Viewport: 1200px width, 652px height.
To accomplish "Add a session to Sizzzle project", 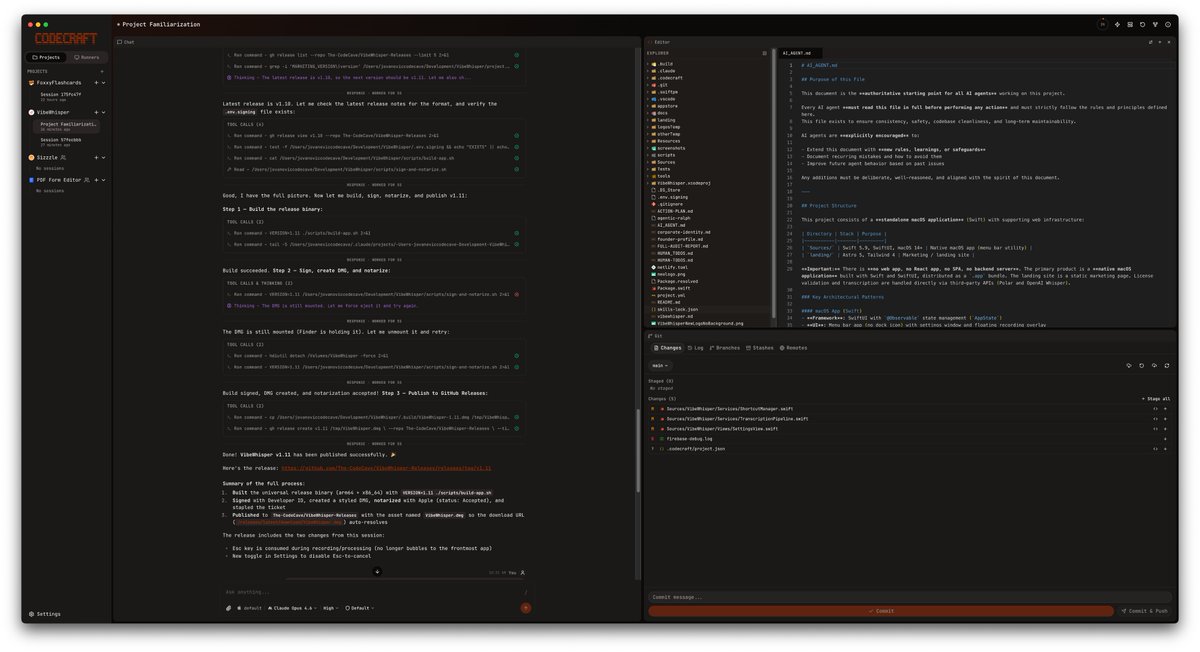I will [96, 157].
